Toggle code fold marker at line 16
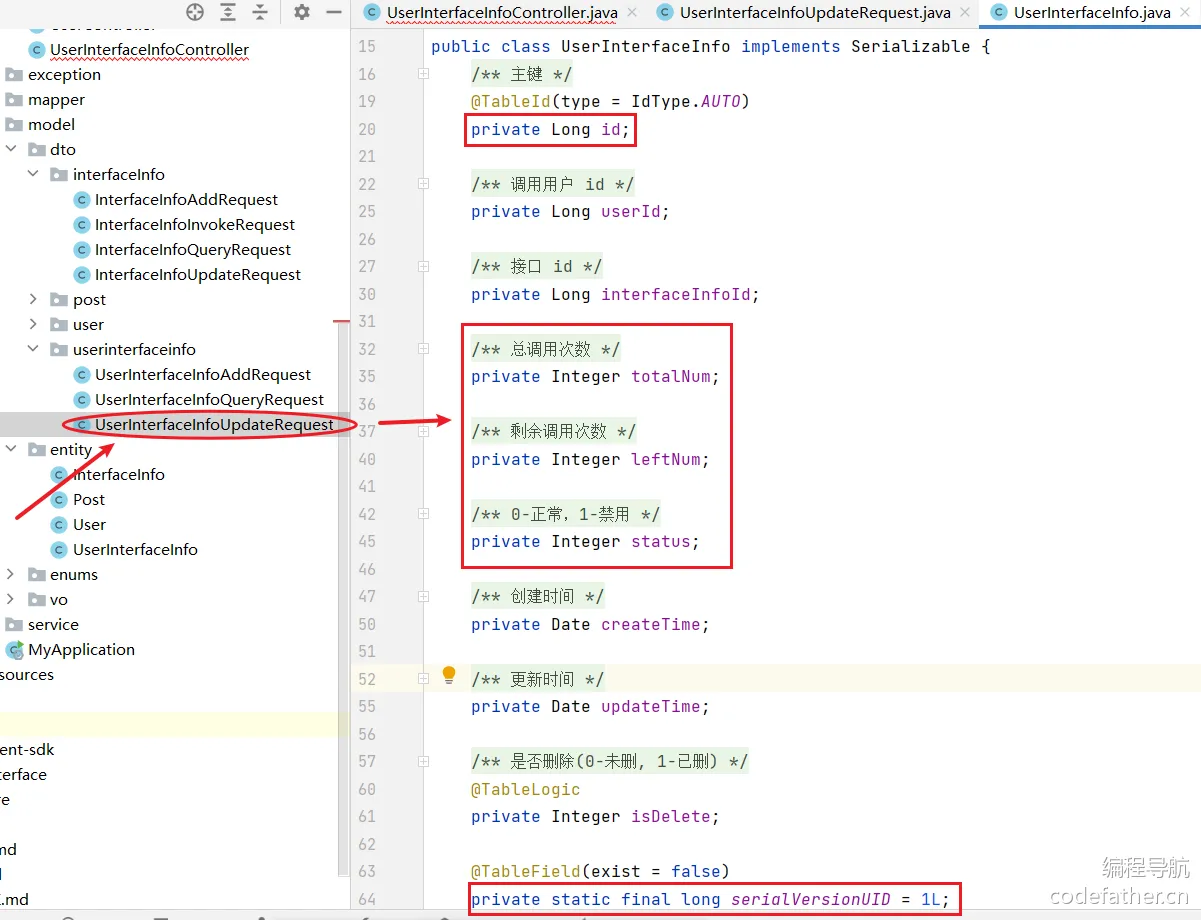Screen dimensions: 1201x920 (x=424, y=74)
